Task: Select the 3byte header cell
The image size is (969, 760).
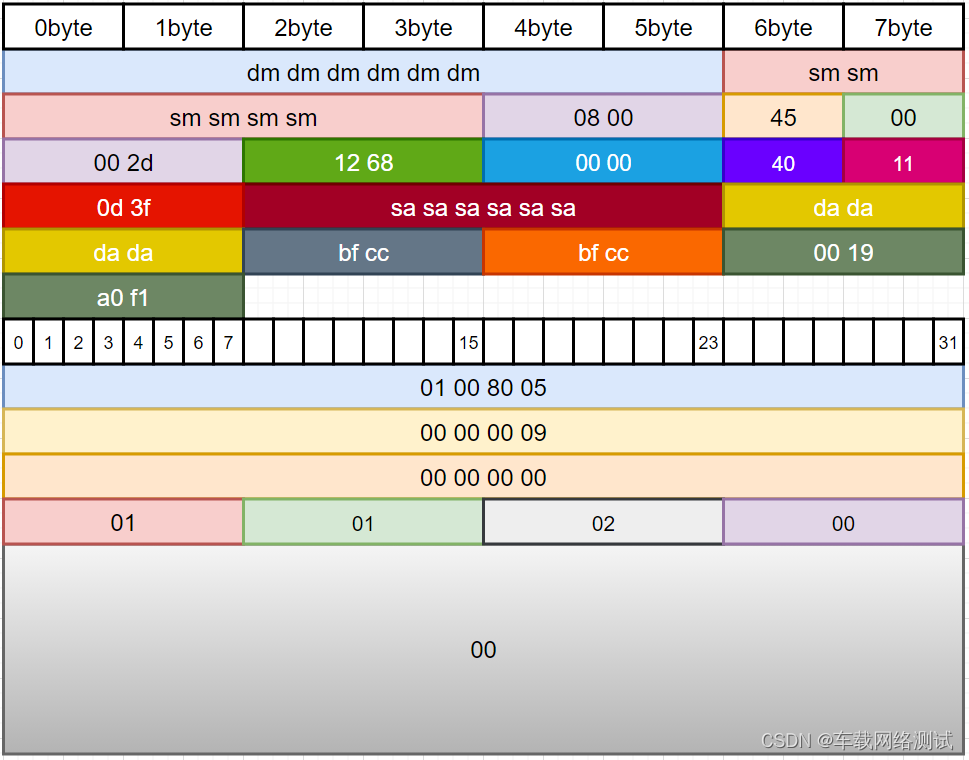Action: (423, 27)
